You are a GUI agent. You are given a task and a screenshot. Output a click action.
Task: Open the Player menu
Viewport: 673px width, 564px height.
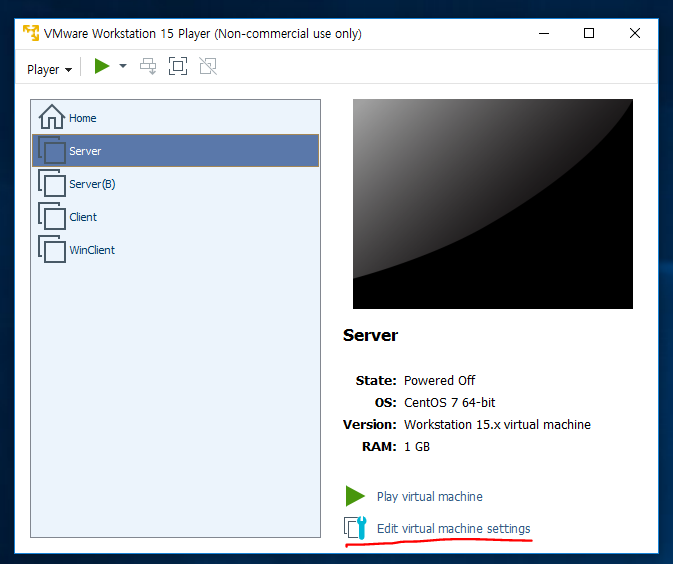click(49, 69)
